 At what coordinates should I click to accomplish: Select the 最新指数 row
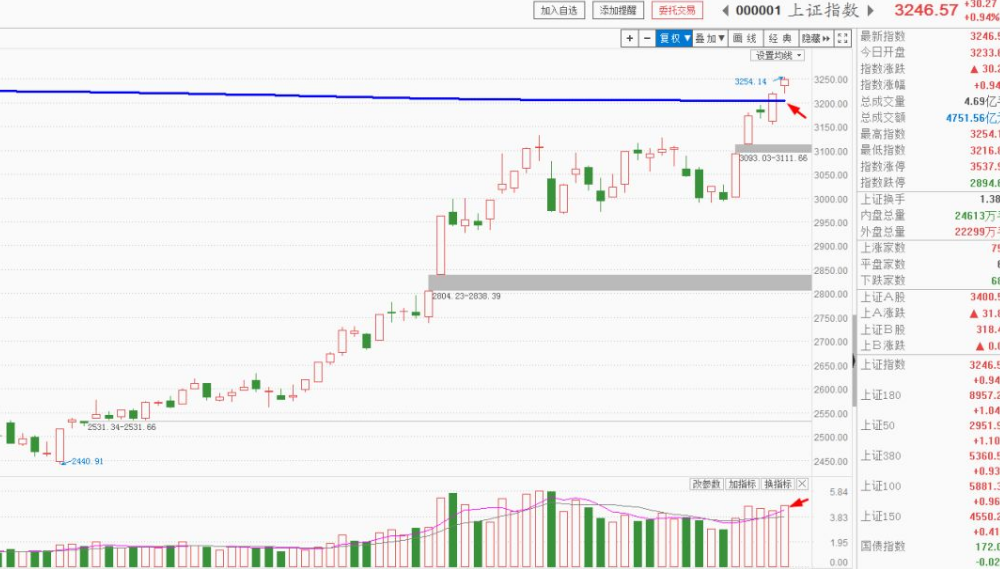[x=929, y=36]
